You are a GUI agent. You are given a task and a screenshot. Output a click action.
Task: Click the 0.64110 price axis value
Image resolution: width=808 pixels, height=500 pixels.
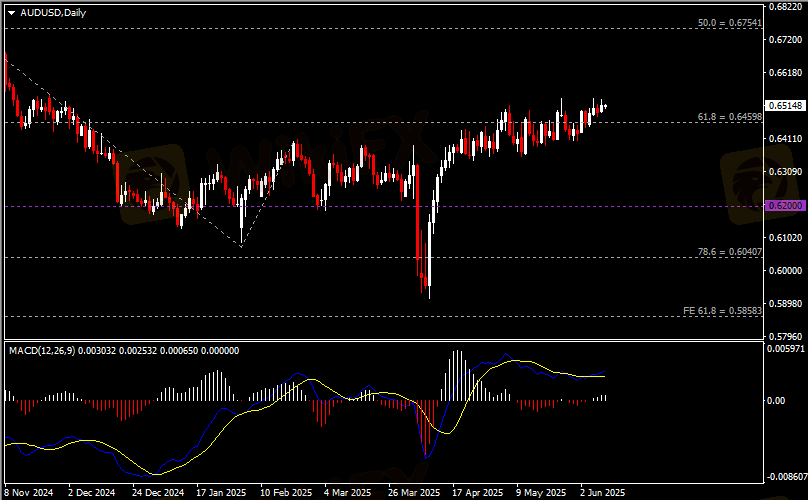point(785,139)
